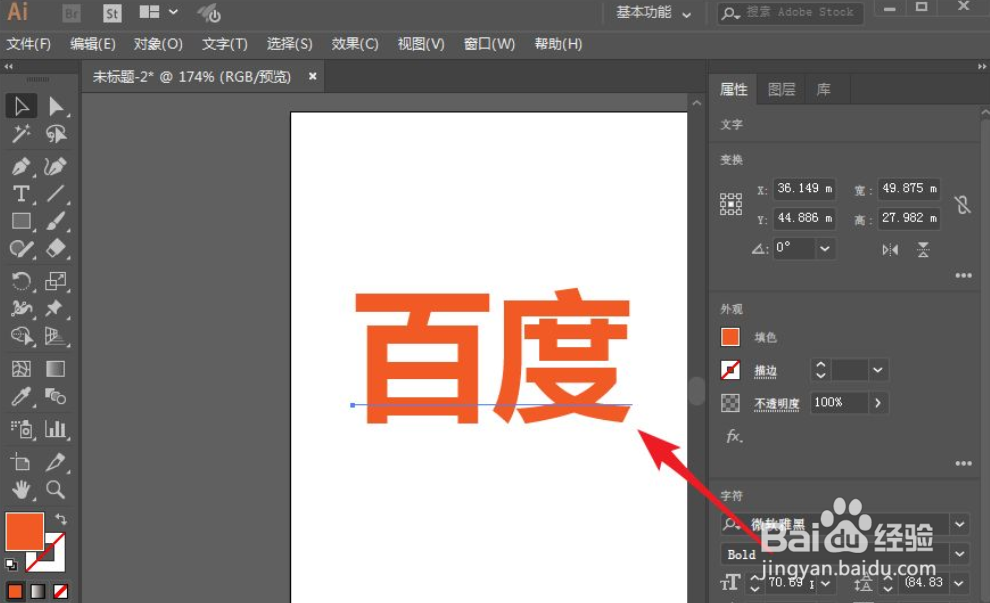Screen dimensions: 990x603
Task: Expand the opacity slider arrow
Action: tap(878, 403)
